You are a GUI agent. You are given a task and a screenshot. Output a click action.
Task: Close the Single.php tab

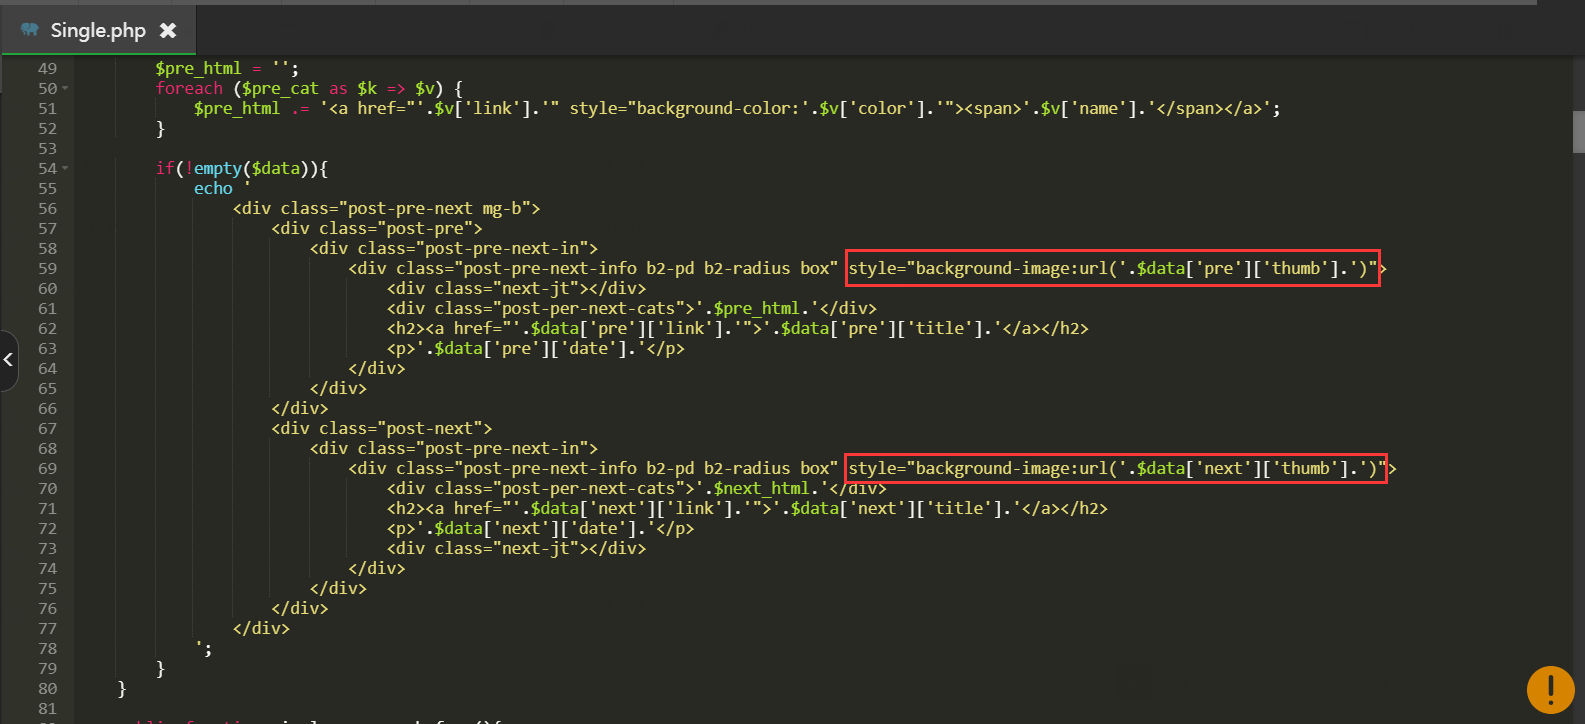[168, 30]
